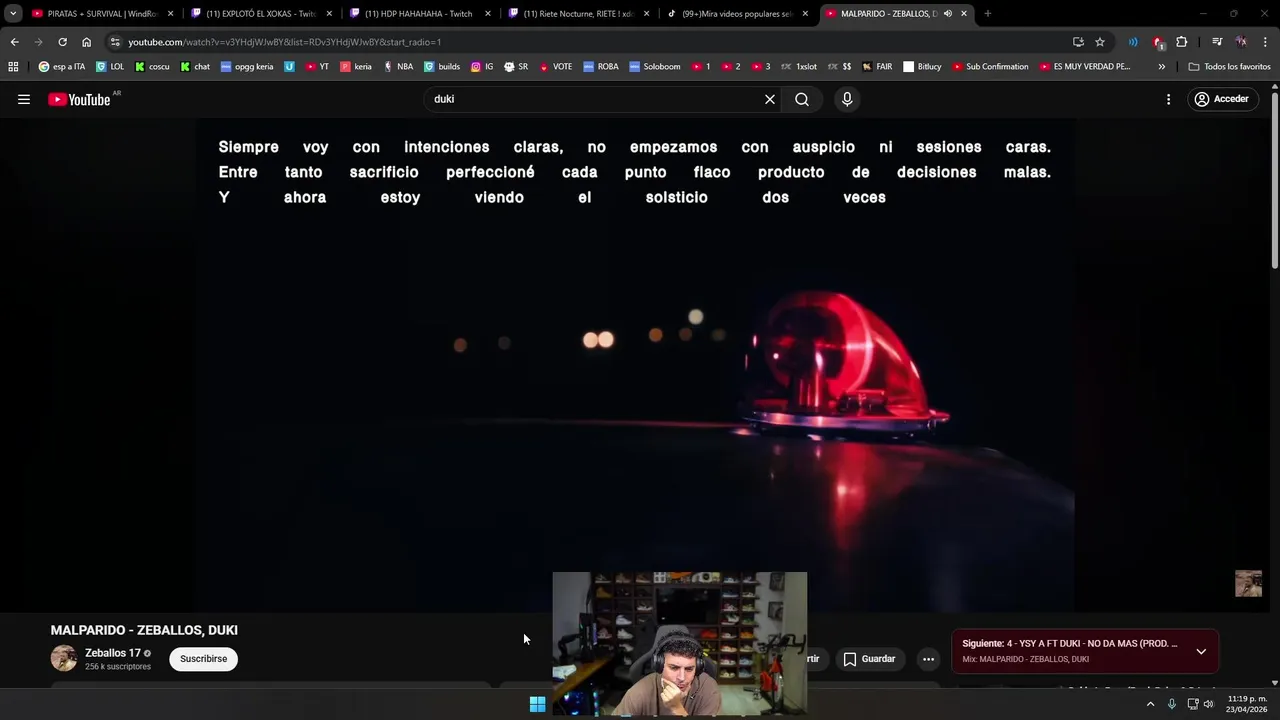Go to the YouTube home logo

point(79,99)
